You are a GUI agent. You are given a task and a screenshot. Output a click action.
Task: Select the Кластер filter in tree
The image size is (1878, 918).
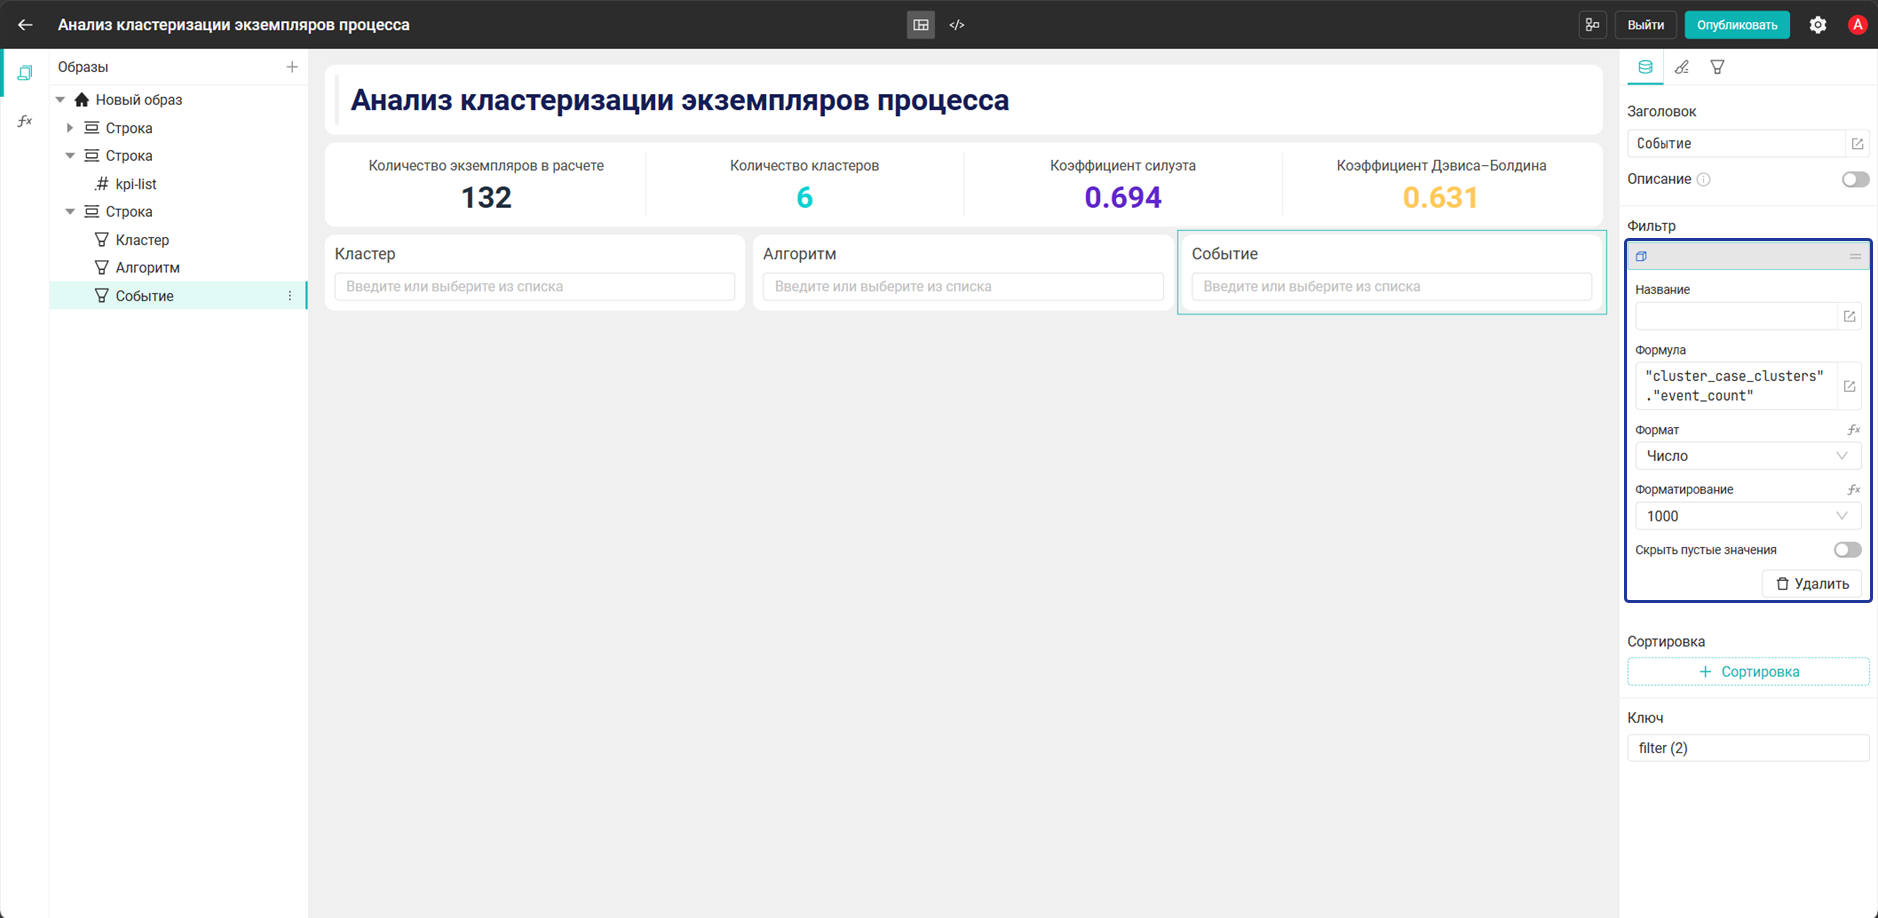(142, 240)
